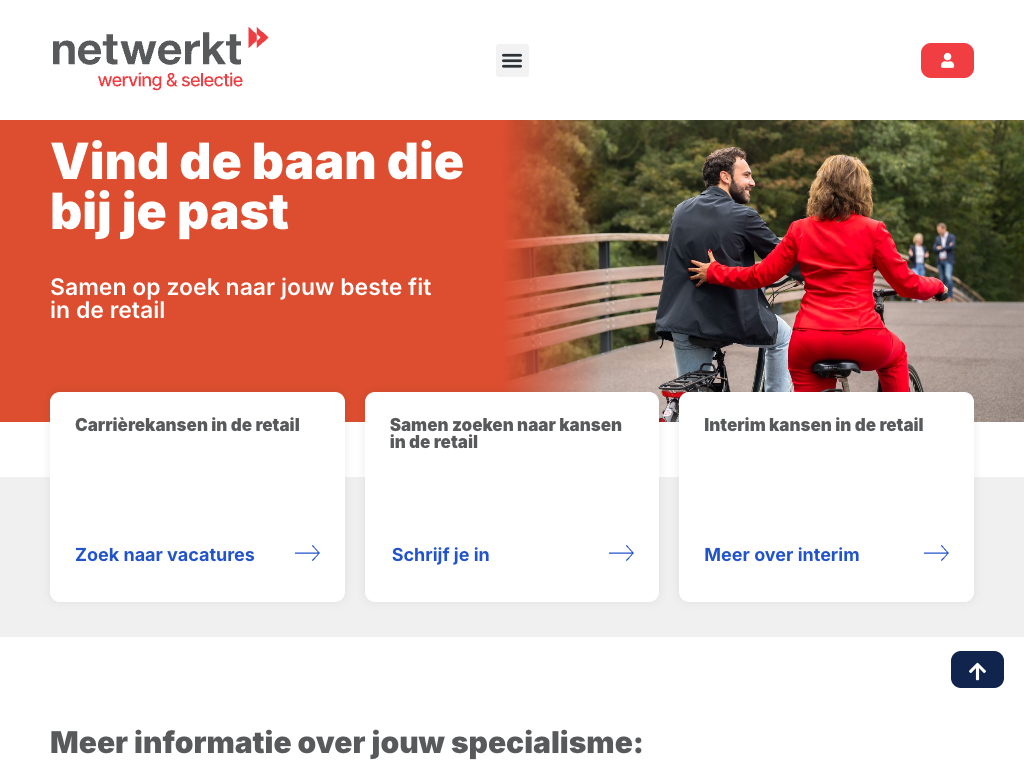Click the arrow beside Zoek naar vacatures

point(307,554)
